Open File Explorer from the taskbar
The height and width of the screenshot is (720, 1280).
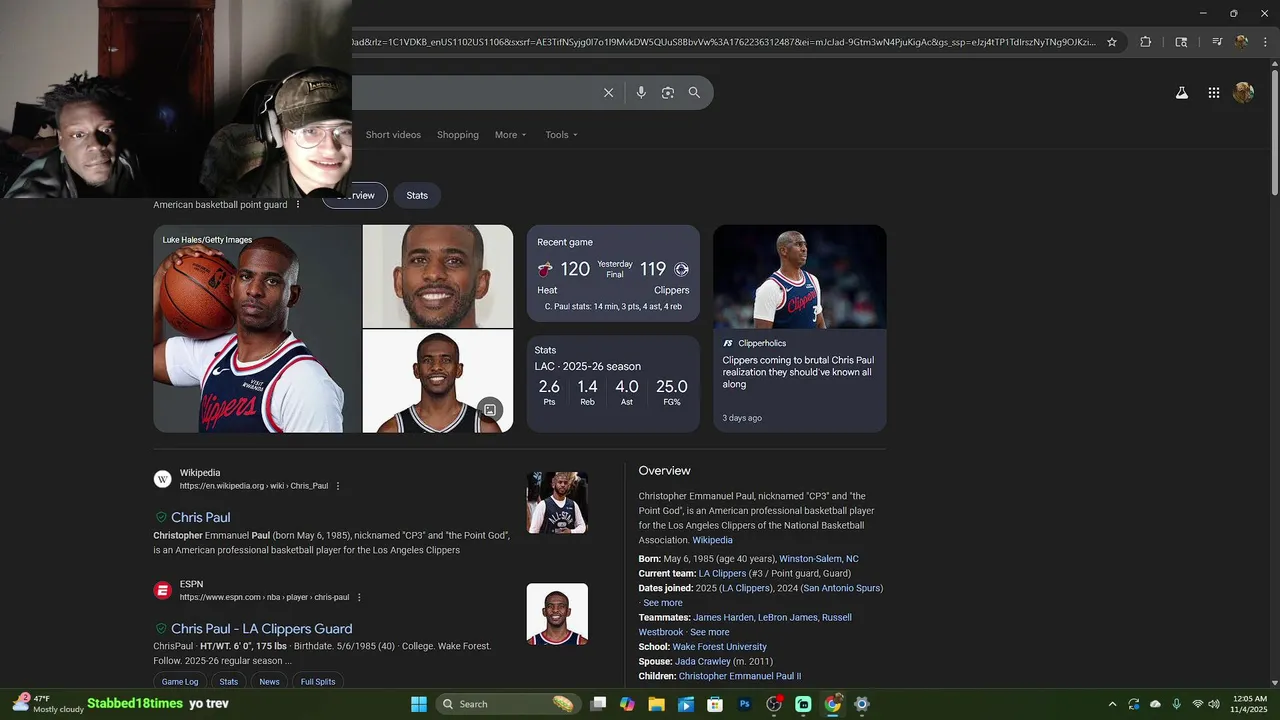coord(657,704)
